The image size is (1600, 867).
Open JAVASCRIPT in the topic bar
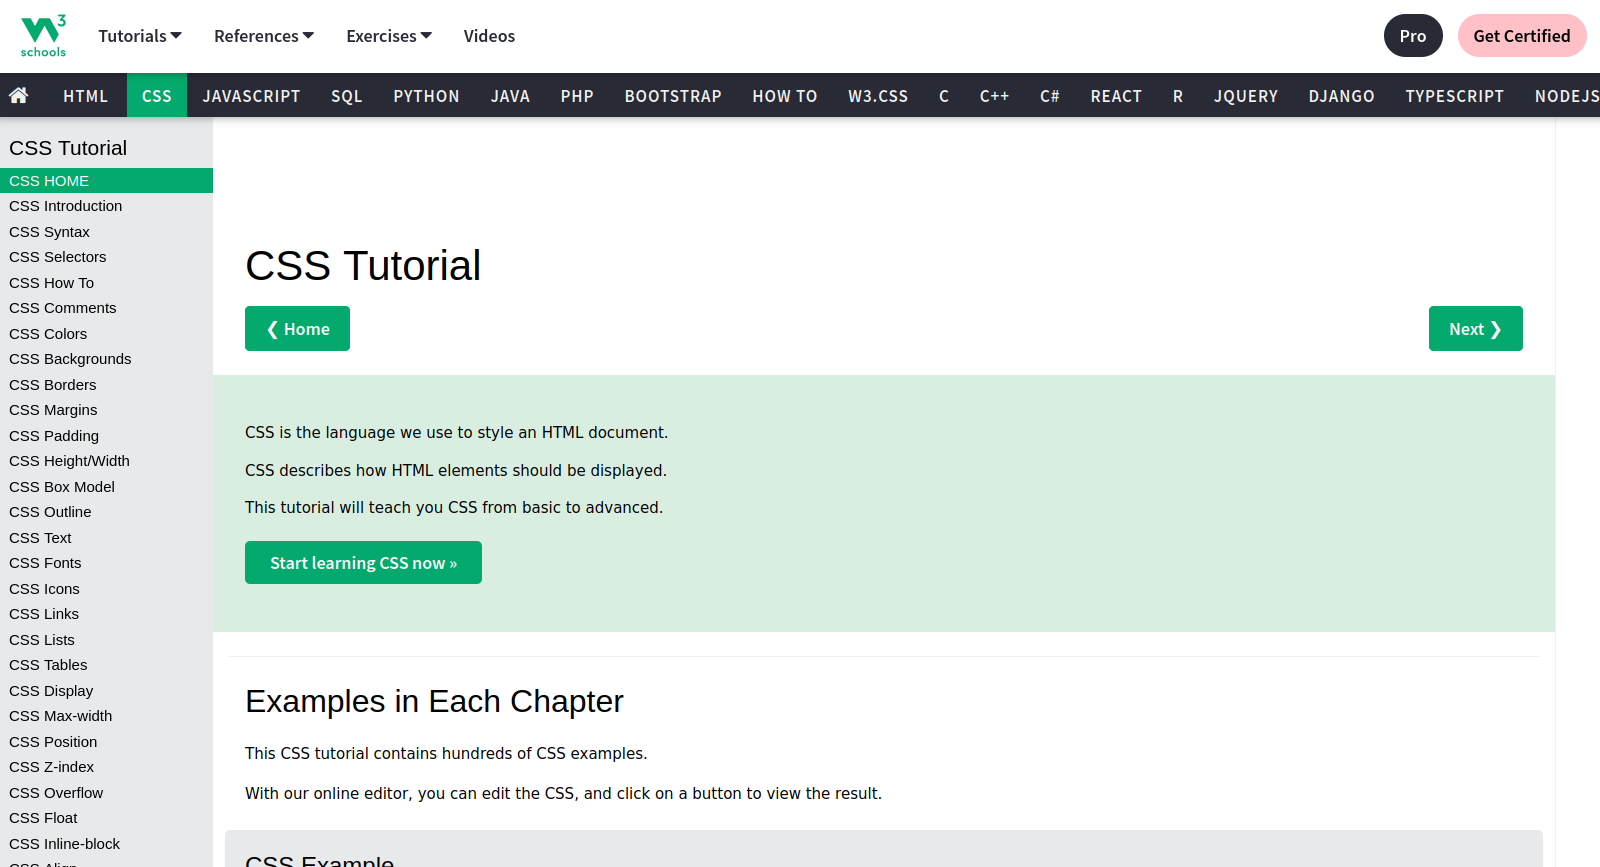251,96
